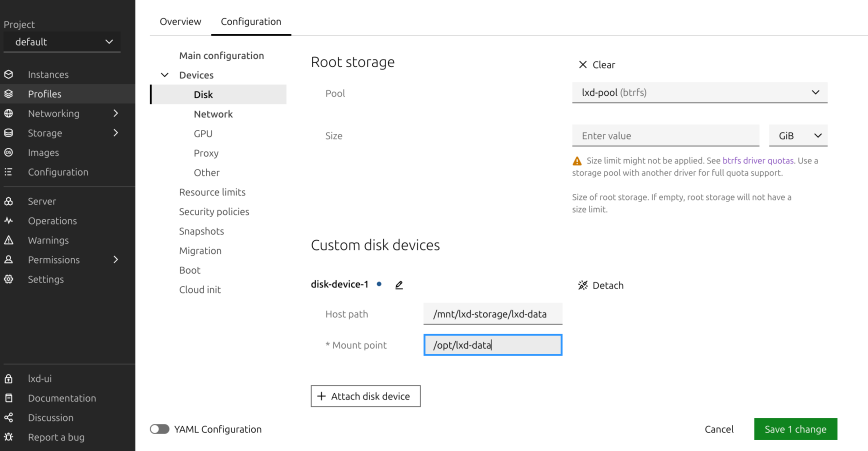Open the lxd-pool (btrfs) pool dropdown
Viewport: 868px width, 451px height.
pos(699,93)
